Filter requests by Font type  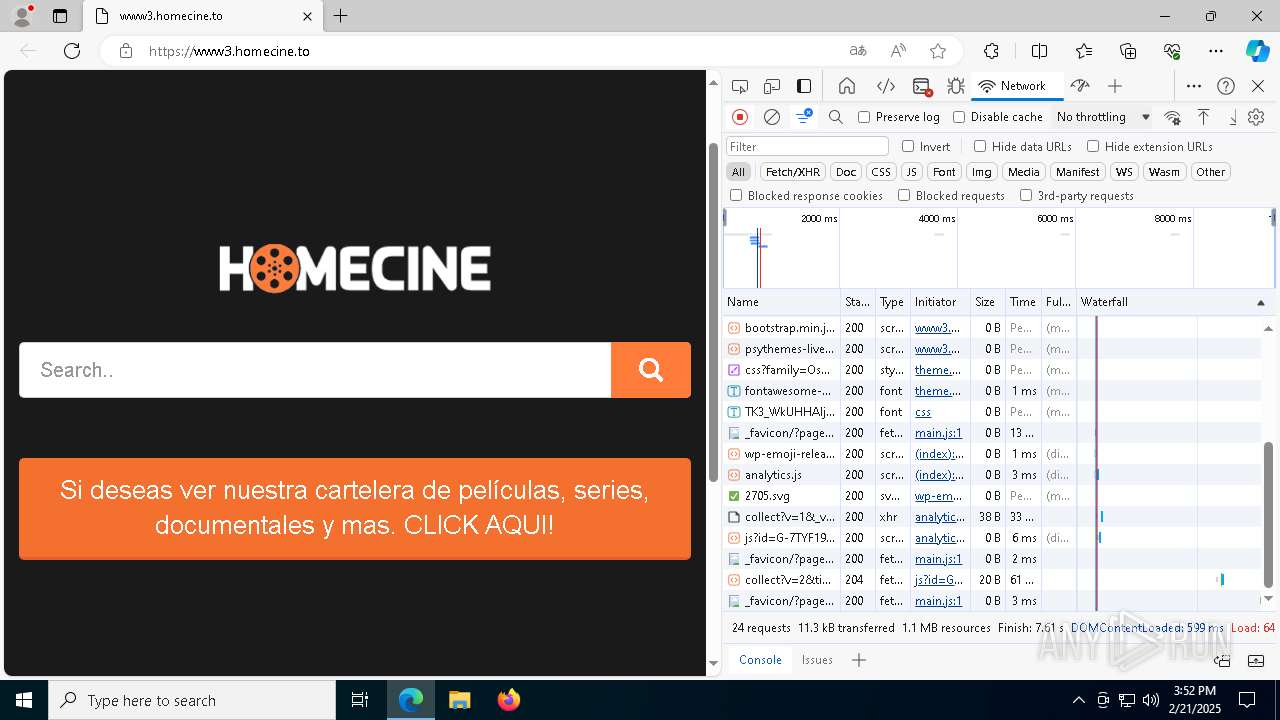pyautogui.click(x=944, y=172)
